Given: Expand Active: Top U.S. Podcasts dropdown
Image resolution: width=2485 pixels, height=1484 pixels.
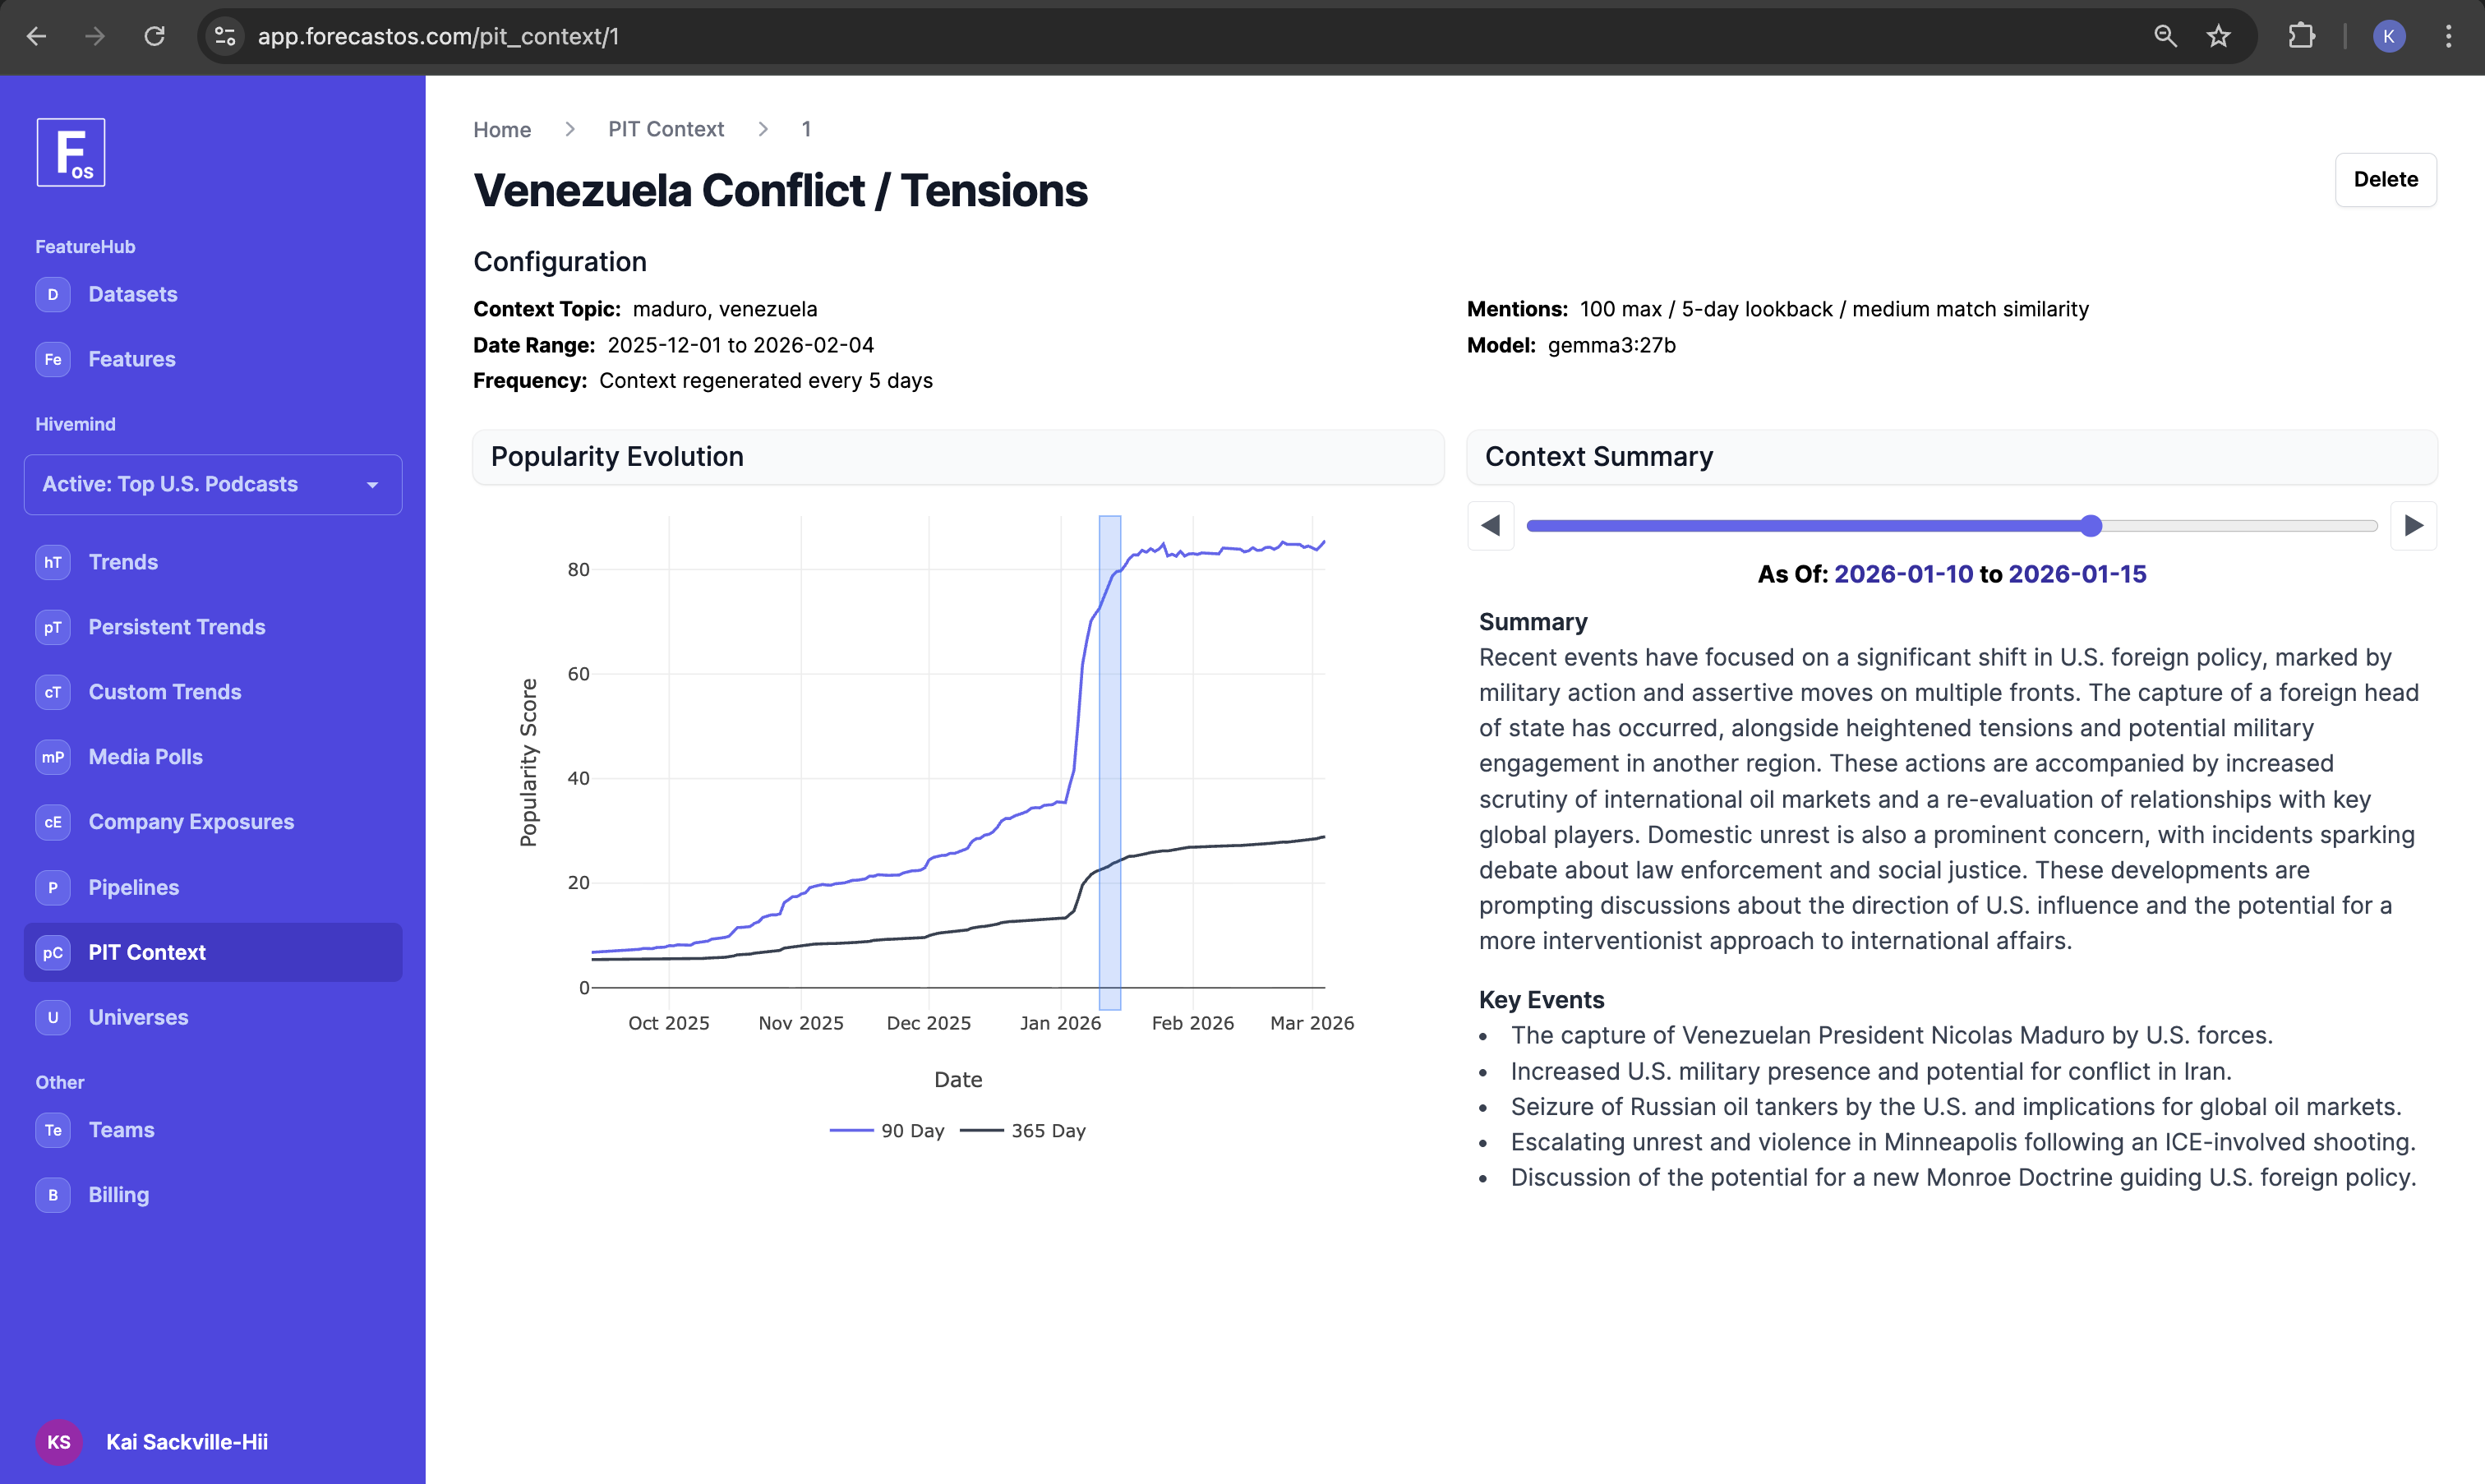Looking at the screenshot, I should pos(213,485).
